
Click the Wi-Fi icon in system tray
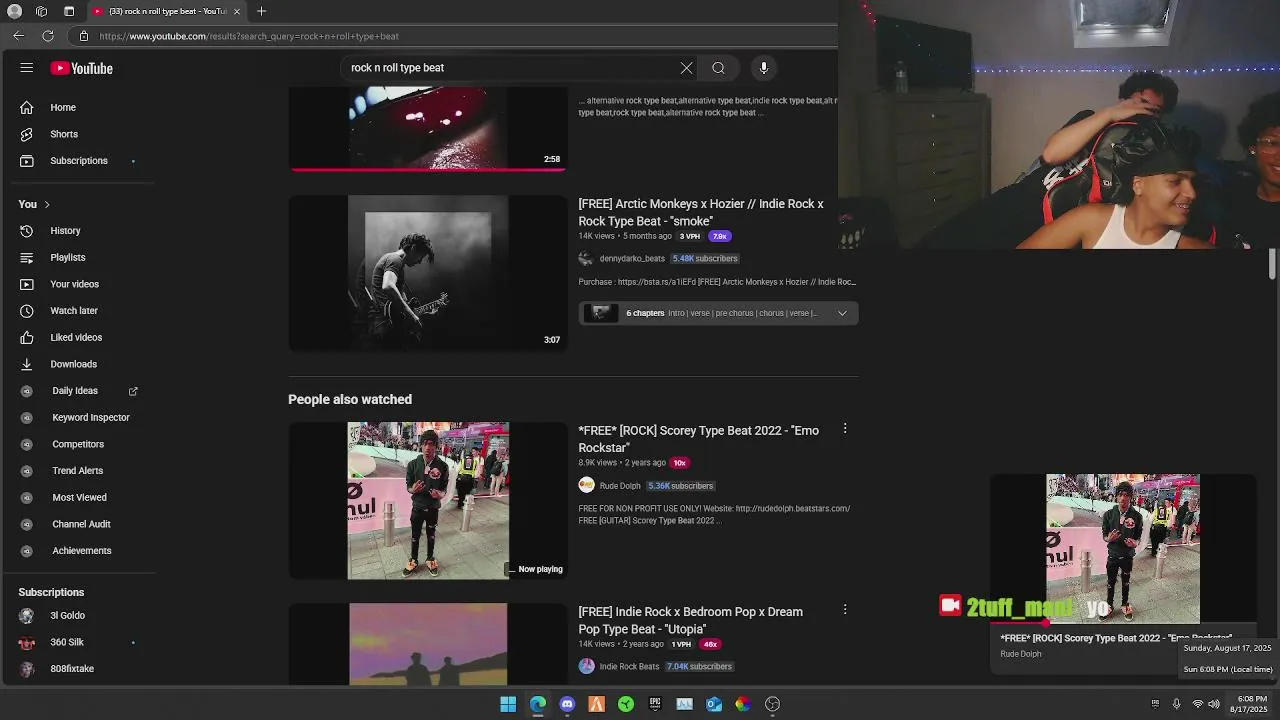[x=1197, y=704]
